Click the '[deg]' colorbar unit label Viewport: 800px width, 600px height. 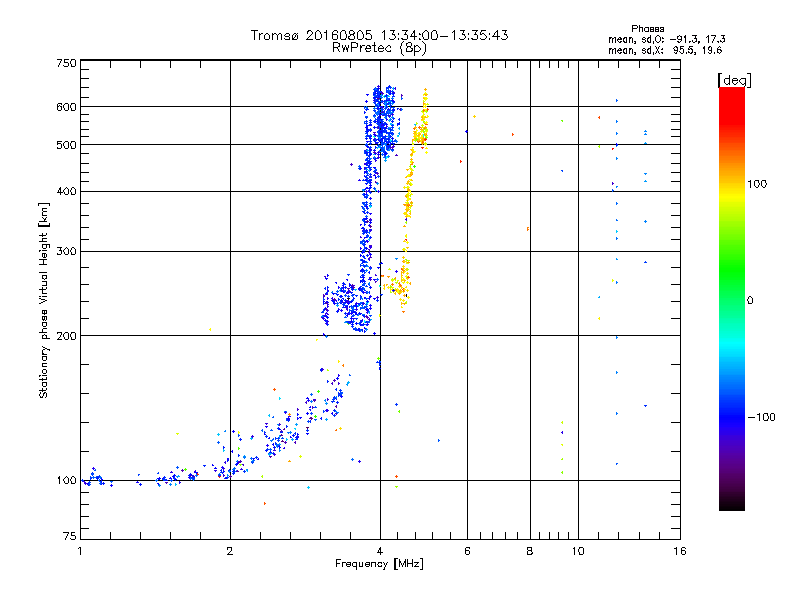734,80
